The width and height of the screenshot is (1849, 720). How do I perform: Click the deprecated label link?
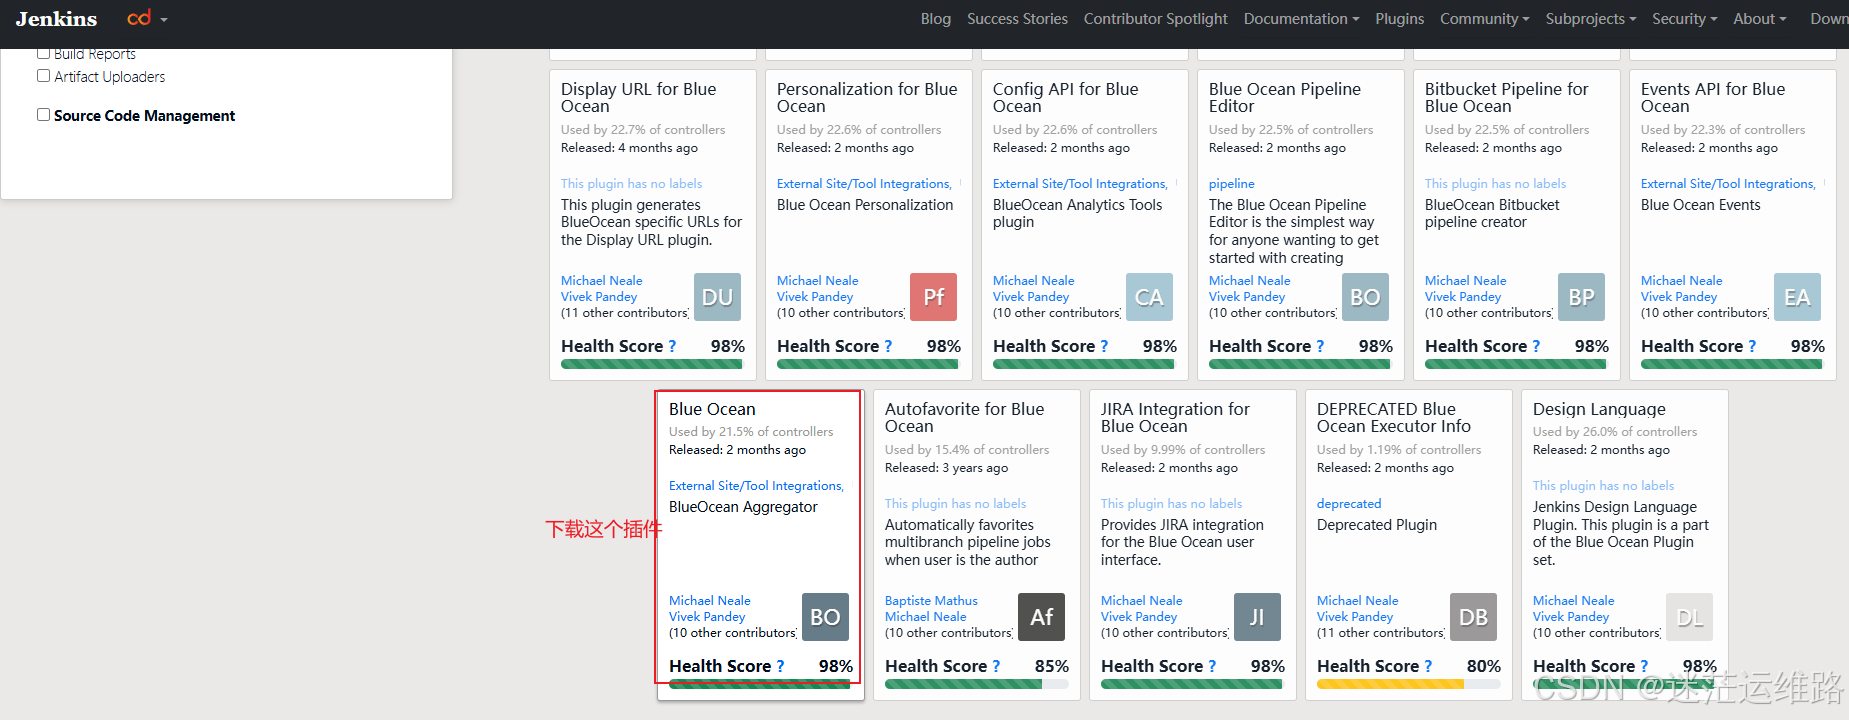point(1349,504)
